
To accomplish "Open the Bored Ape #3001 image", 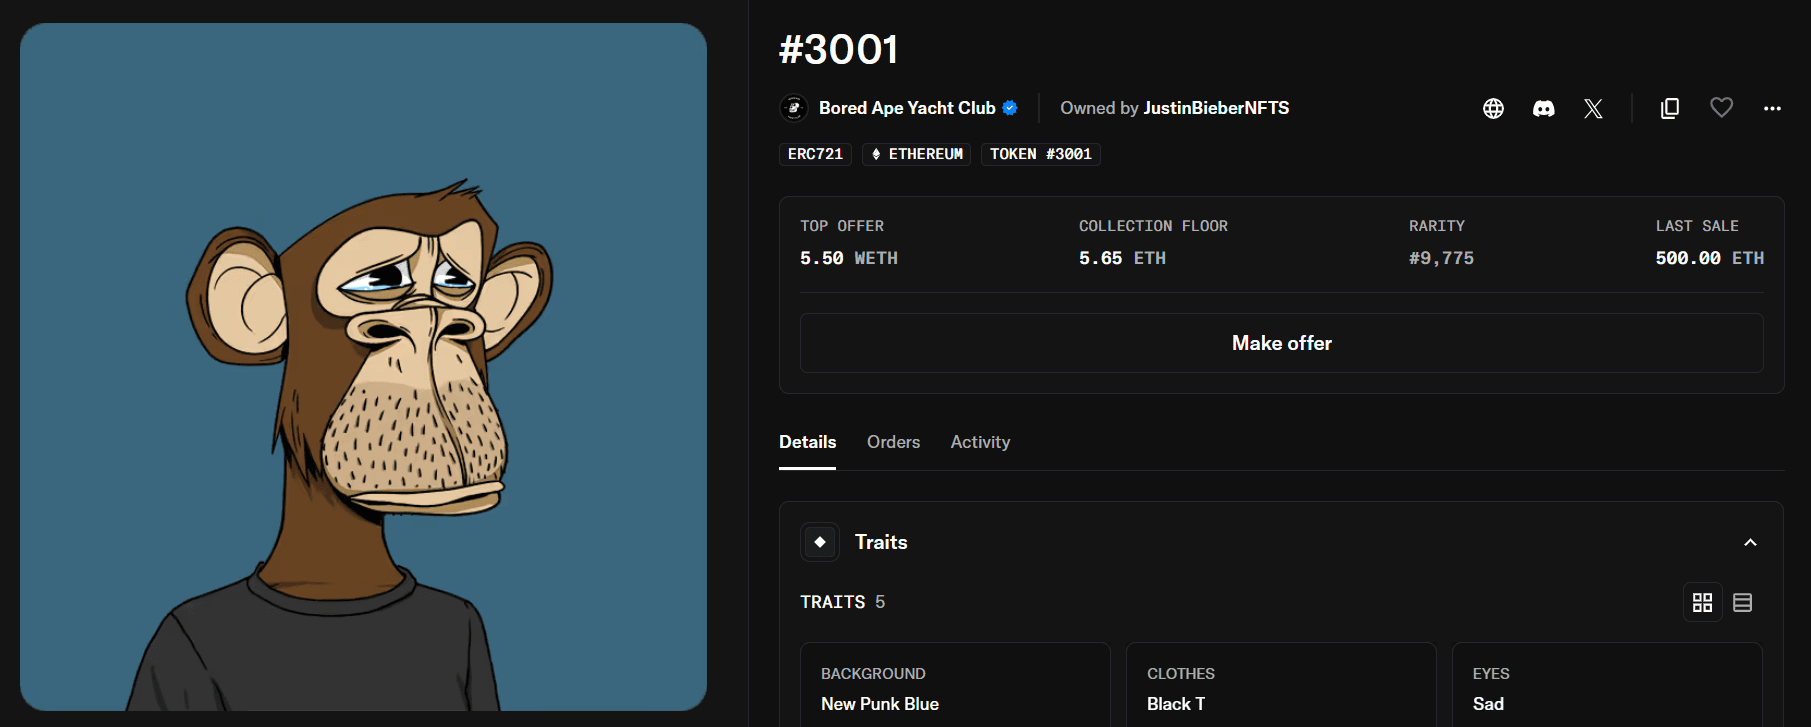I will point(363,367).
